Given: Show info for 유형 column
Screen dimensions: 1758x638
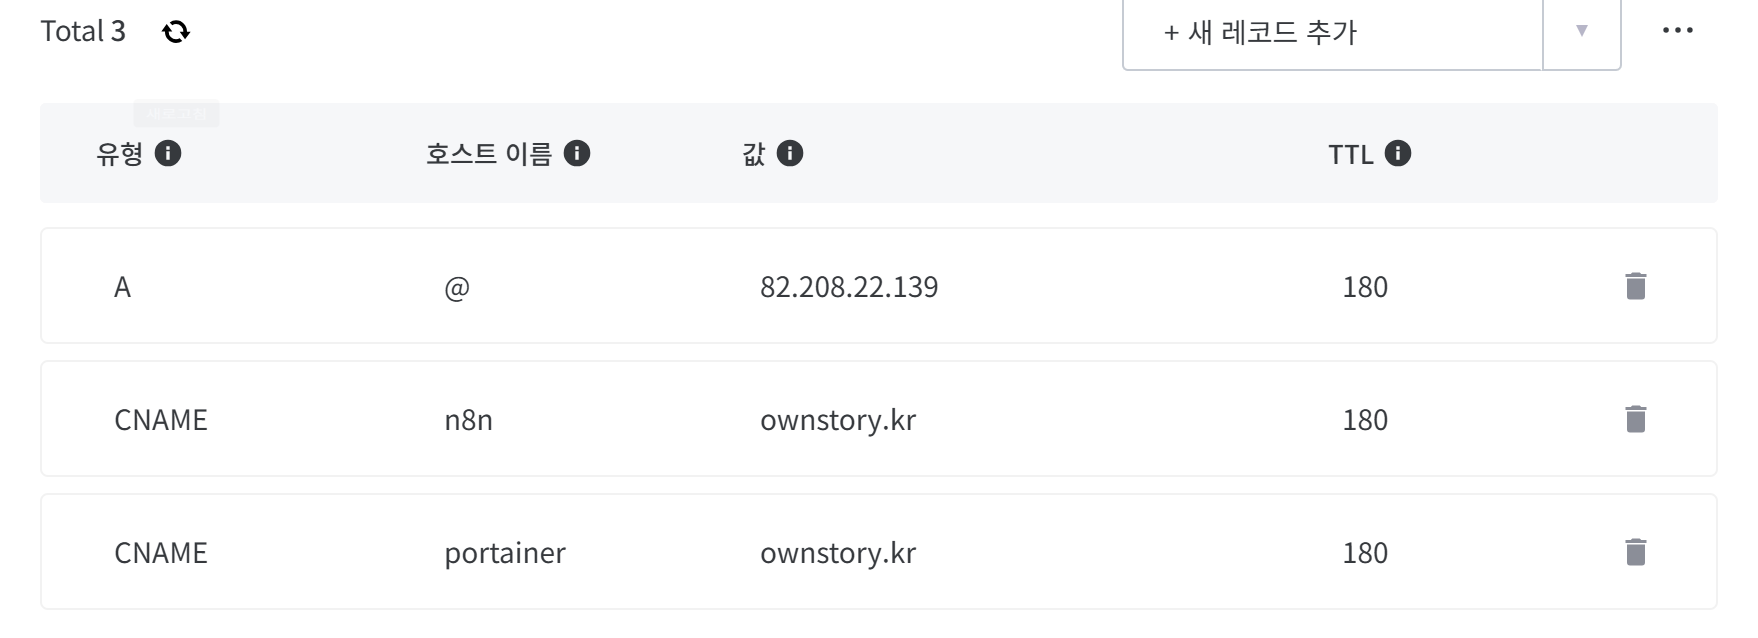Looking at the screenshot, I should pyautogui.click(x=168, y=153).
